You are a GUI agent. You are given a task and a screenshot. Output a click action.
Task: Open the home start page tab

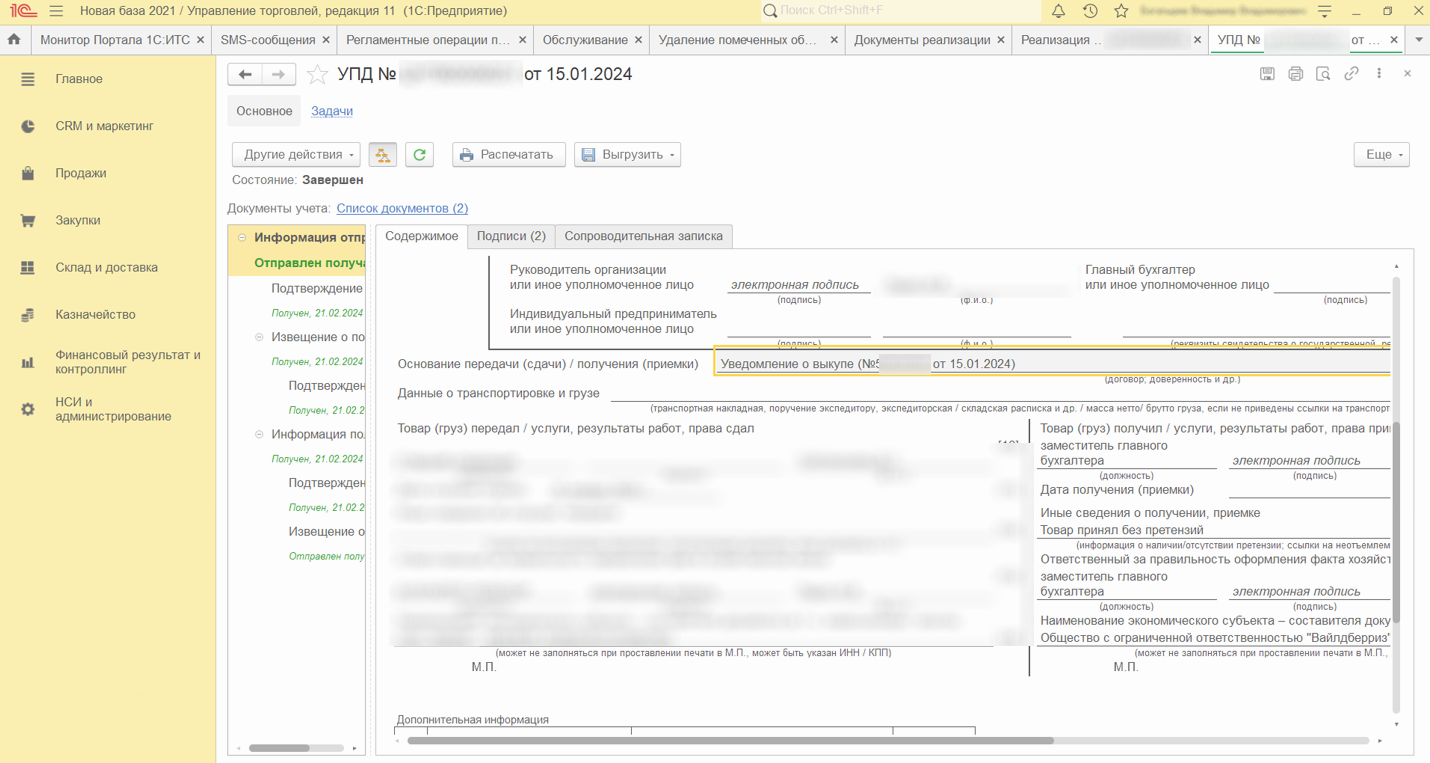coord(14,40)
